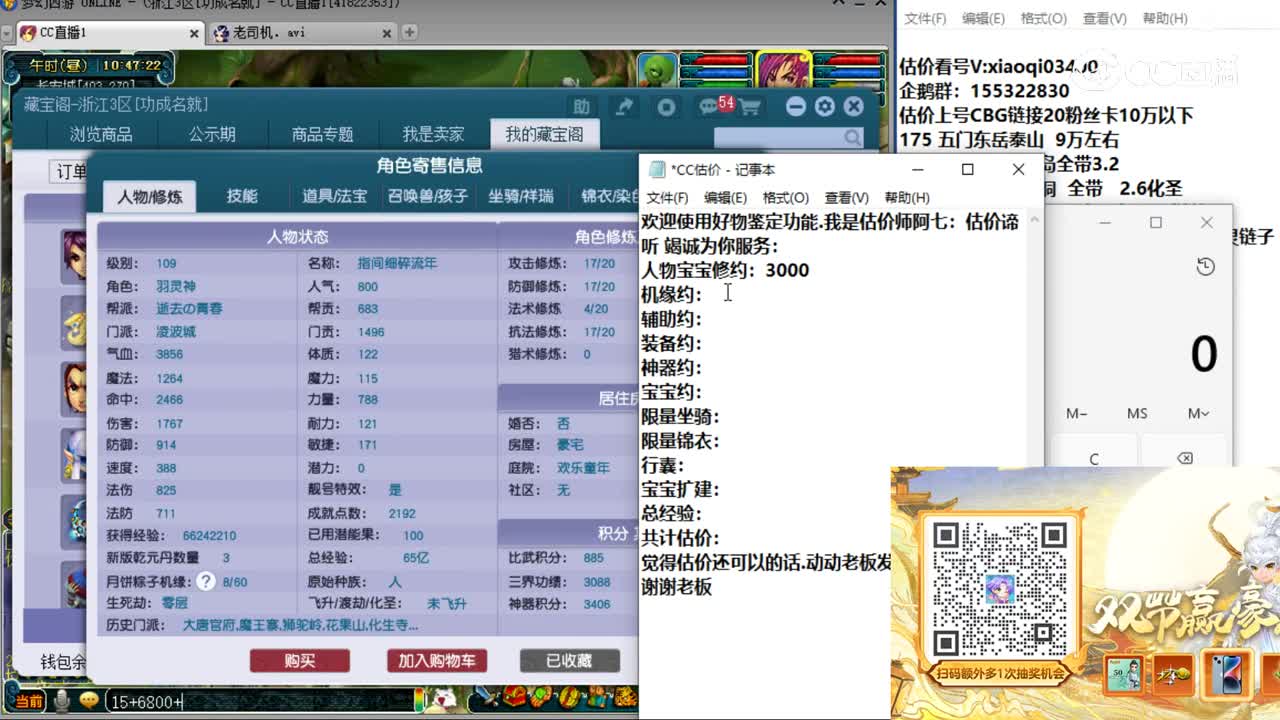Viewport: 1280px width, 720px height.
Task: Click the name value 指间细碎流年
Action: pyautogui.click(x=397, y=263)
